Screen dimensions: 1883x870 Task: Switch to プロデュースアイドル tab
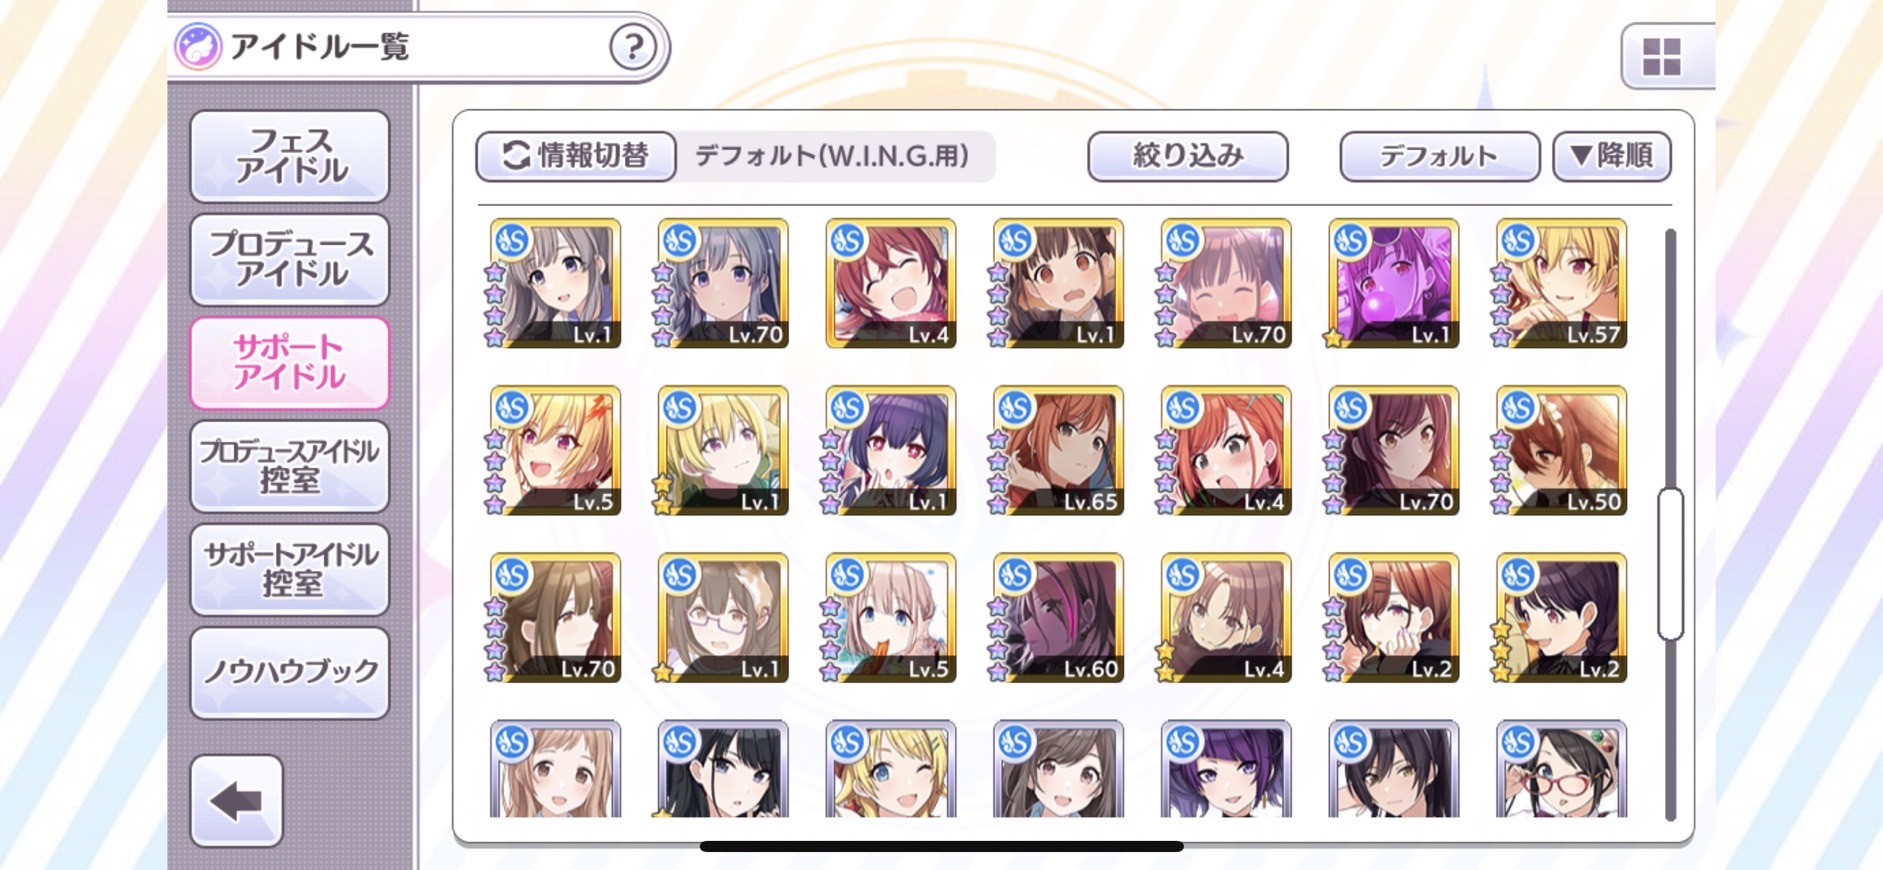[290, 260]
